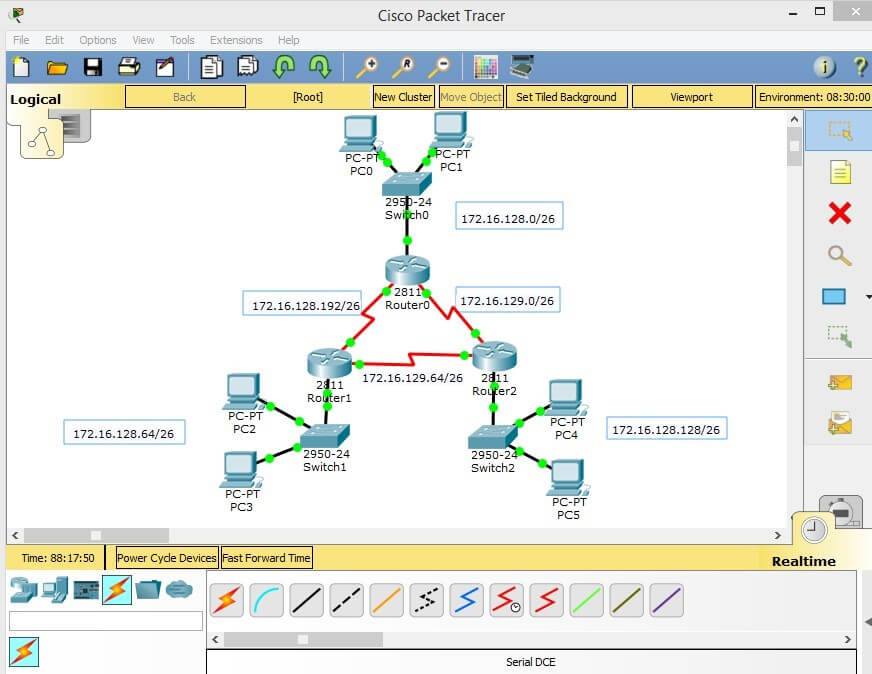Switch to Realtime mode tab
This screenshot has height=674, width=872.
point(804,561)
